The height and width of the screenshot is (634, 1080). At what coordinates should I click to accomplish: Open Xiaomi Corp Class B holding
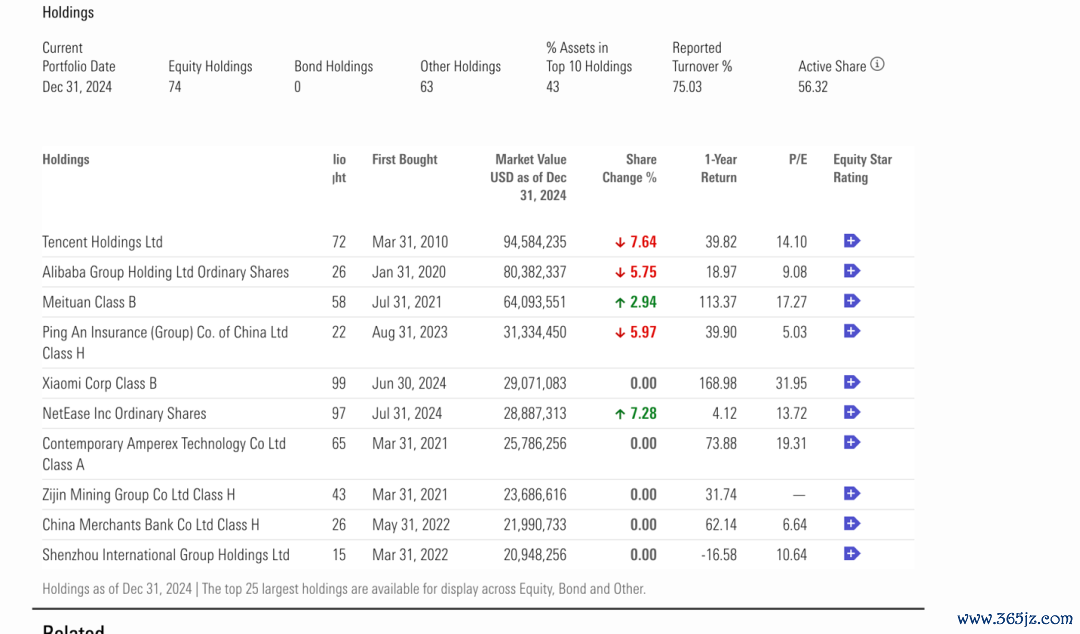point(99,383)
